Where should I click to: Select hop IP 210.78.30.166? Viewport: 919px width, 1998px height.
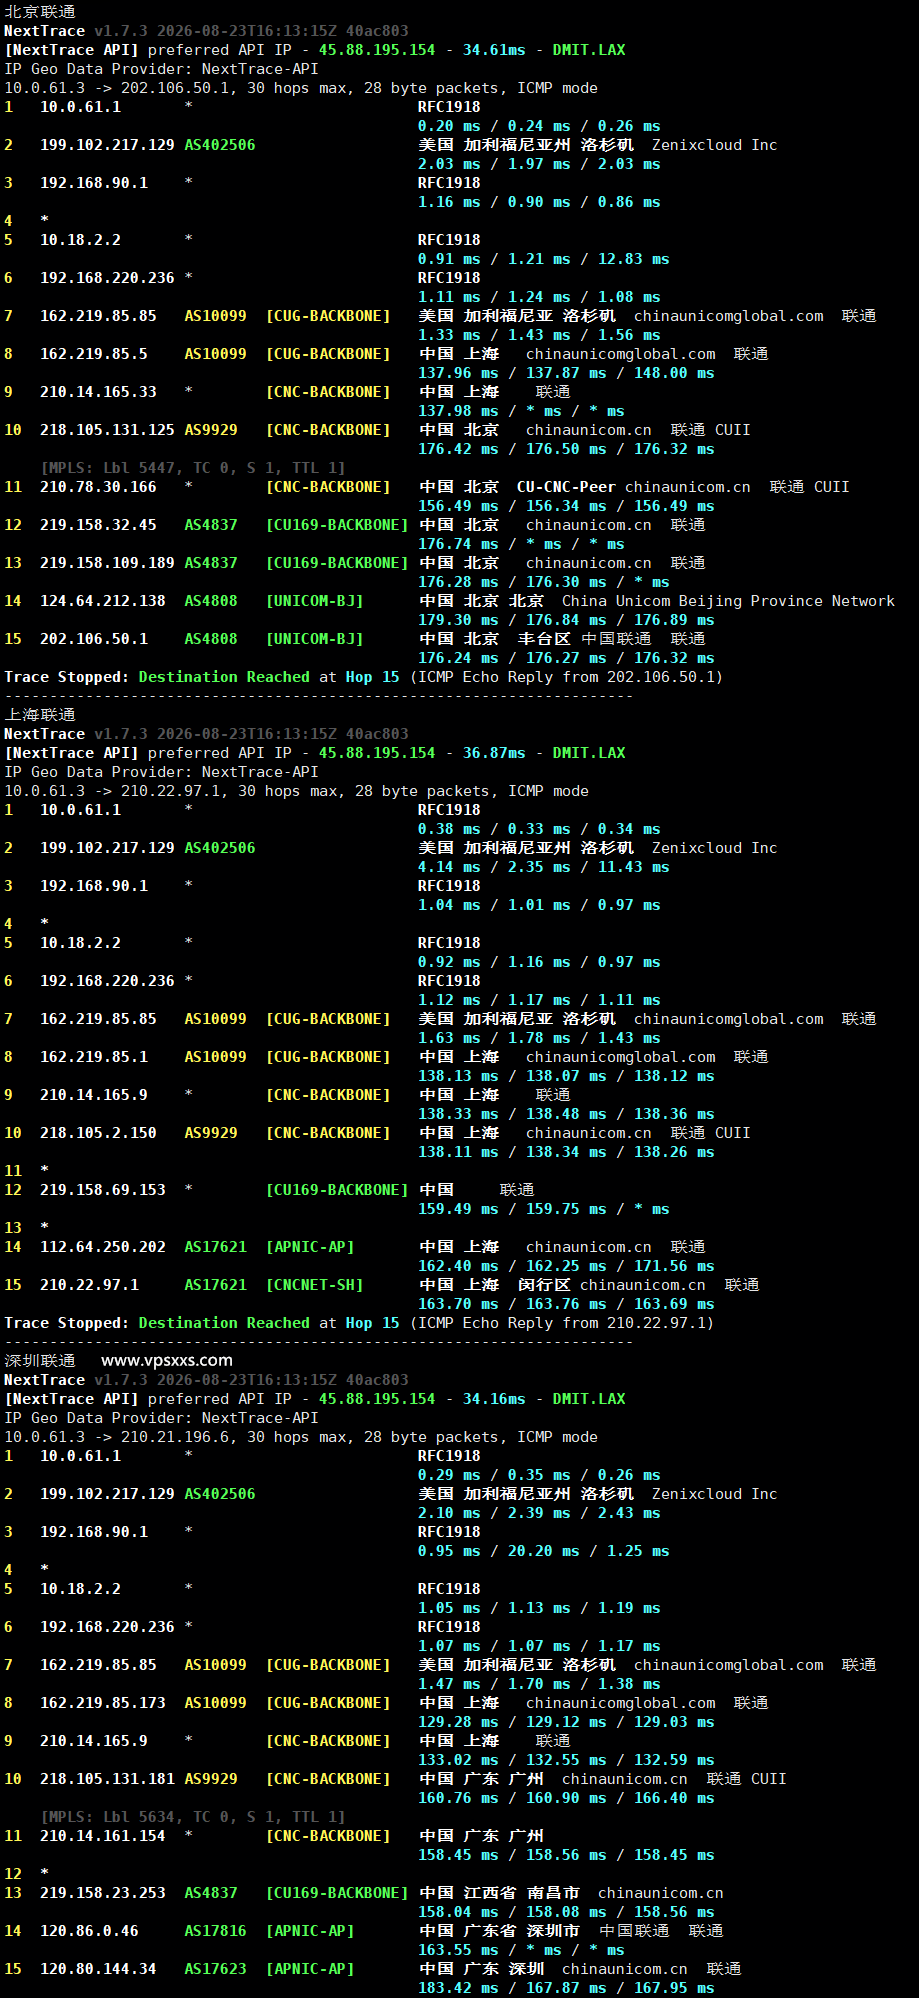coord(98,487)
